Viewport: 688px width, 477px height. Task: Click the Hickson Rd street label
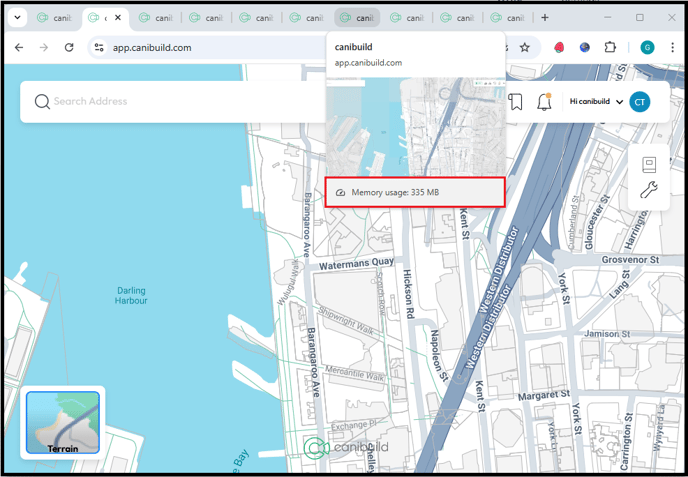coord(408,294)
